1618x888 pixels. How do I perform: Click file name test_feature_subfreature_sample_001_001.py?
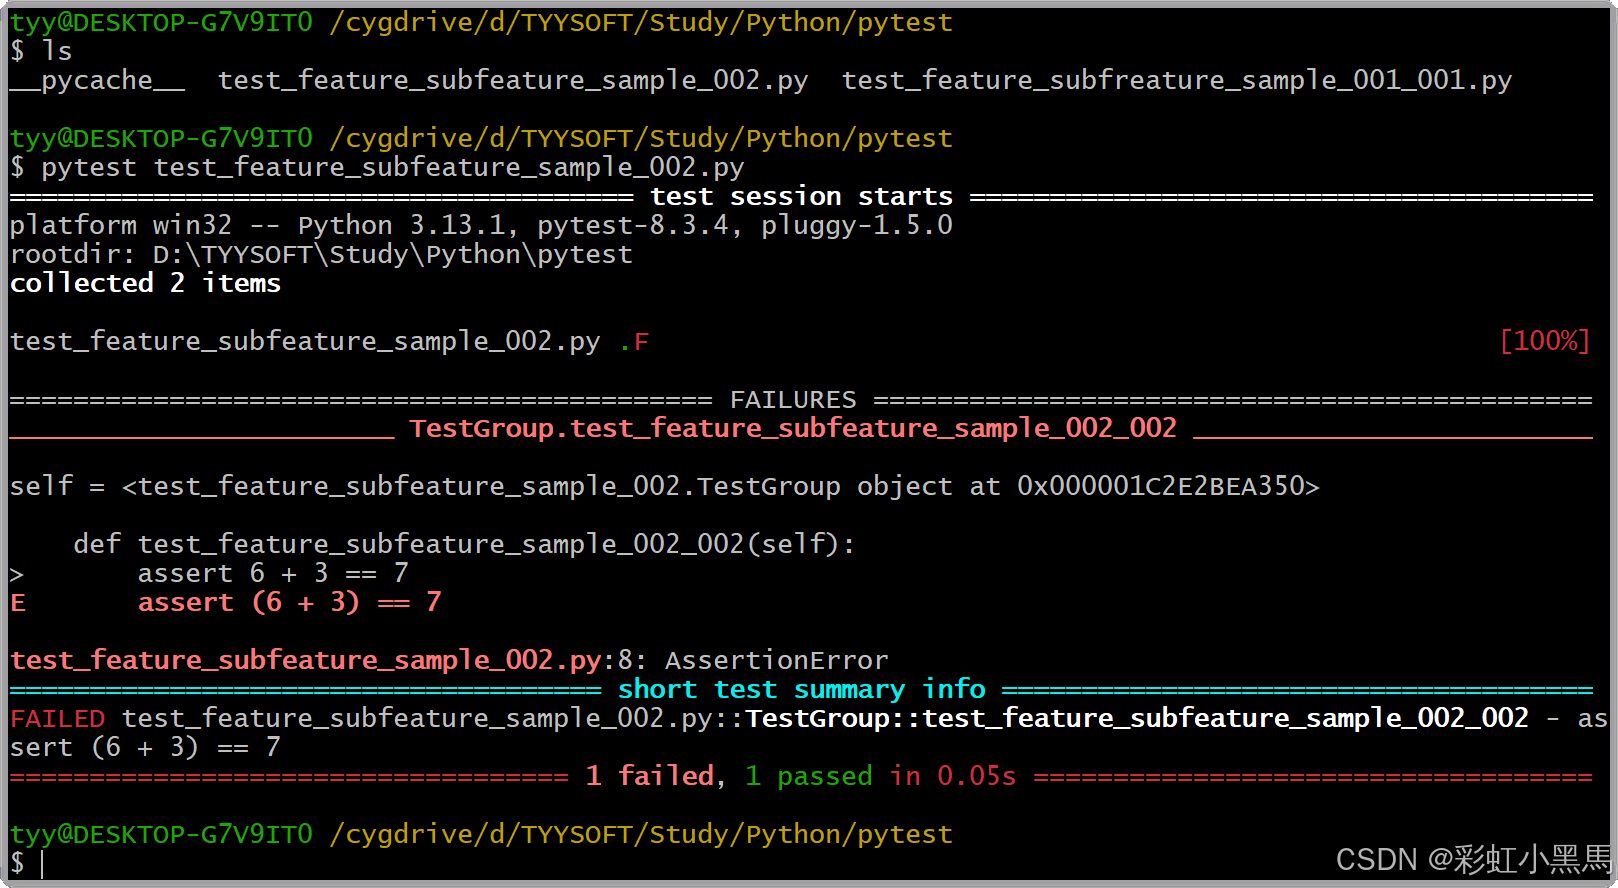pos(1177,80)
